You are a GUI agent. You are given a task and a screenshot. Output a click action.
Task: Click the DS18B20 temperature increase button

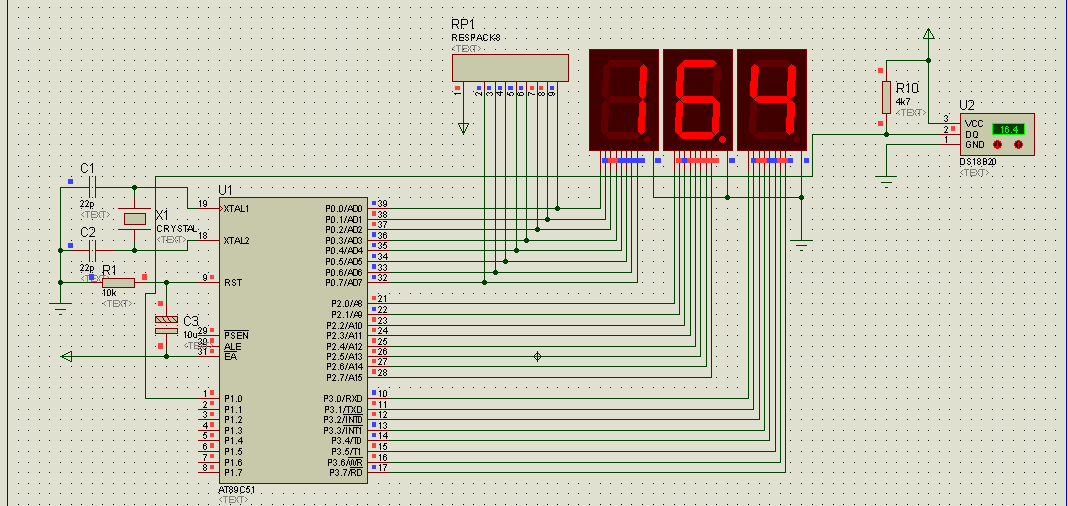[x=1018, y=144]
